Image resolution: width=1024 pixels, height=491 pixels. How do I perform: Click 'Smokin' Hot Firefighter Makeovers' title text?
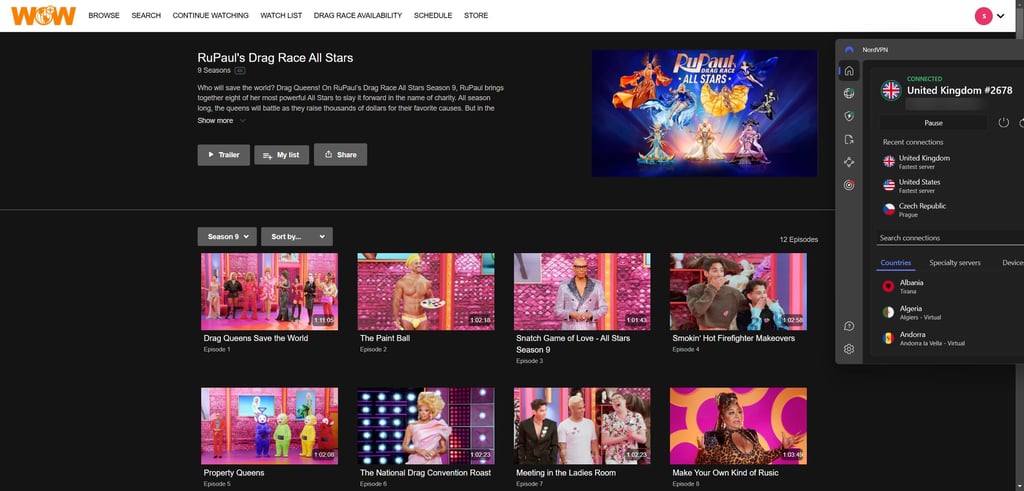coord(733,338)
